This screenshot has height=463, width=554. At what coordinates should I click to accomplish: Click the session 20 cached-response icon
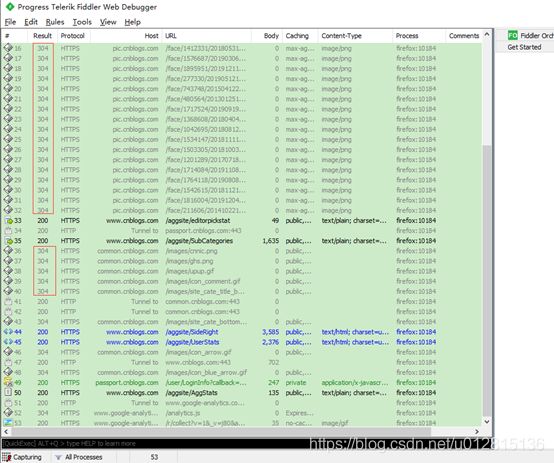pyautogui.click(x=8, y=88)
